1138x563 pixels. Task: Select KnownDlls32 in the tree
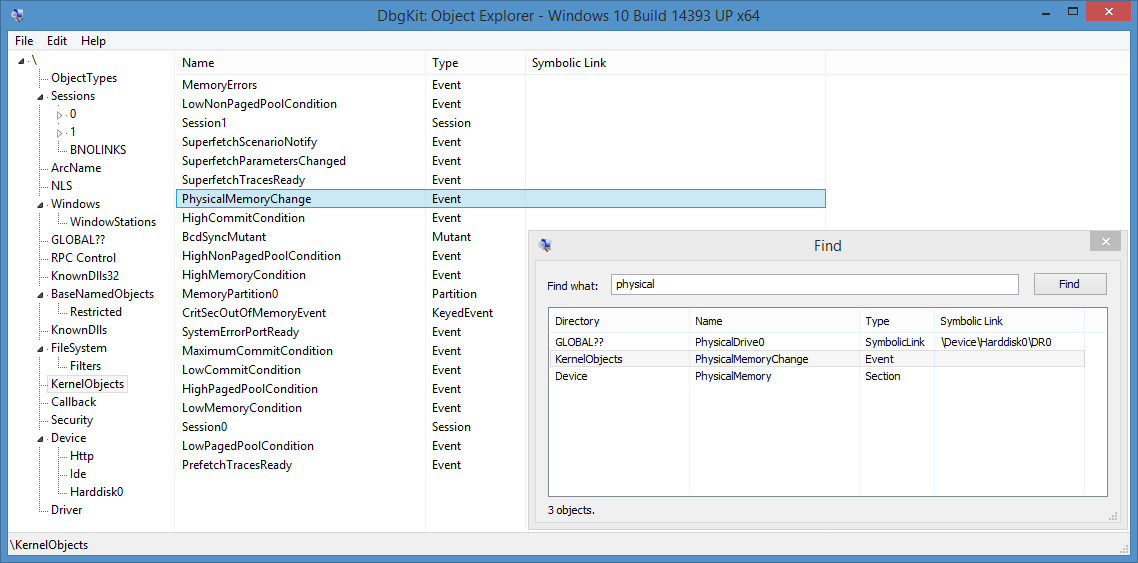[83, 276]
